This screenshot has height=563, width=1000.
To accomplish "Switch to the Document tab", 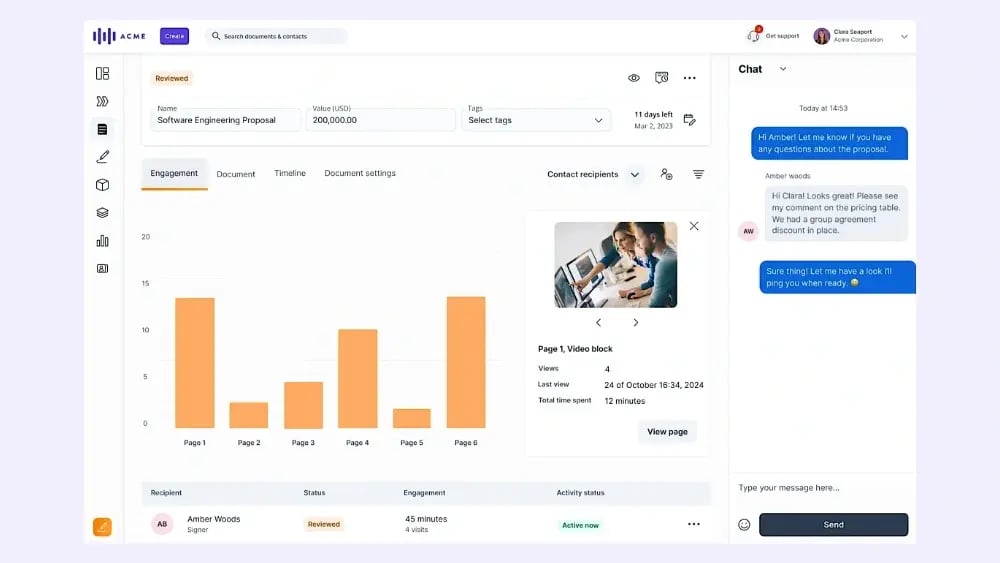I will coord(235,174).
